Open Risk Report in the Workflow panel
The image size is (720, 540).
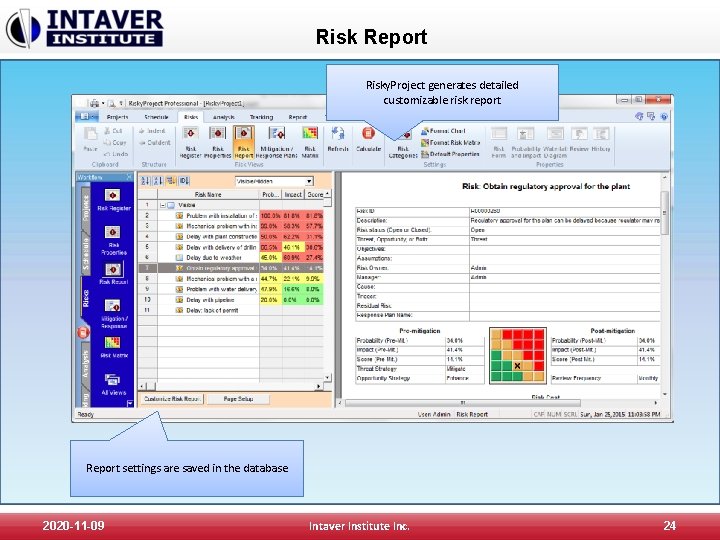click(113, 274)
